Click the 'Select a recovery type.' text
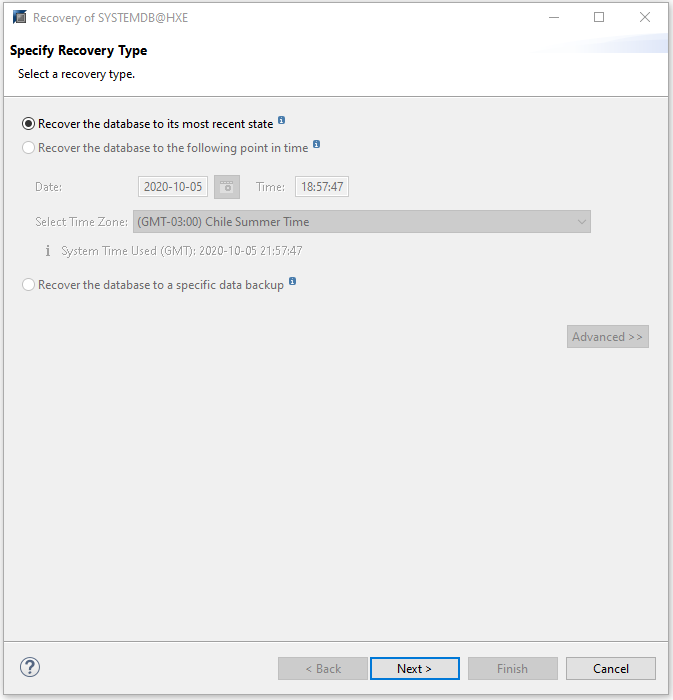 76,74
